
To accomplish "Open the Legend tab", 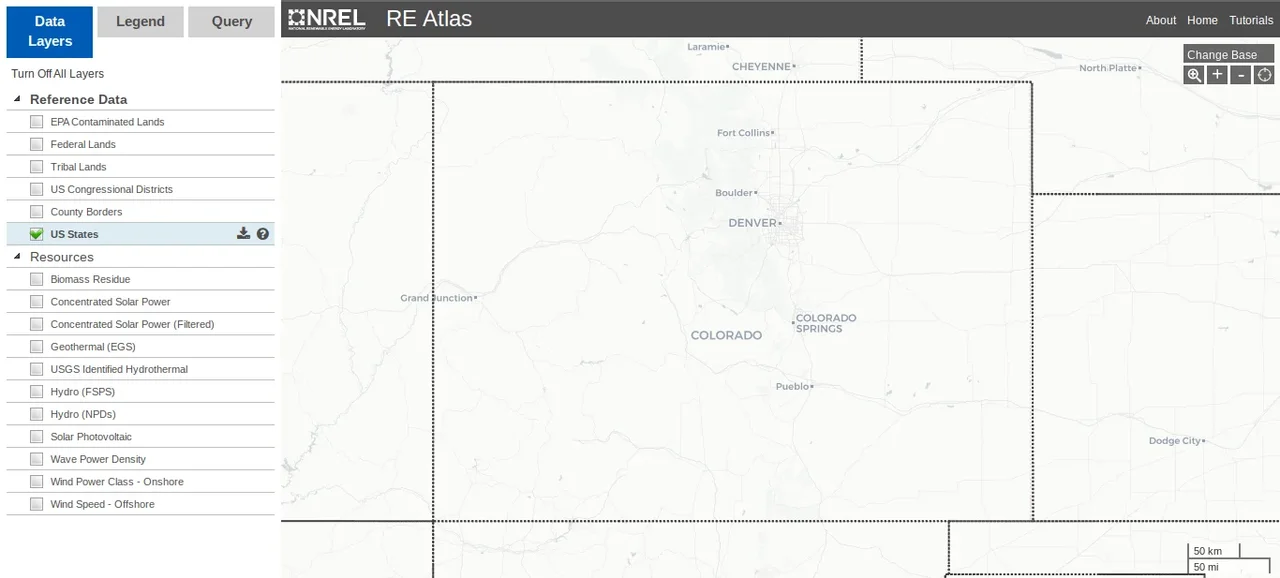I will [140, 22].
